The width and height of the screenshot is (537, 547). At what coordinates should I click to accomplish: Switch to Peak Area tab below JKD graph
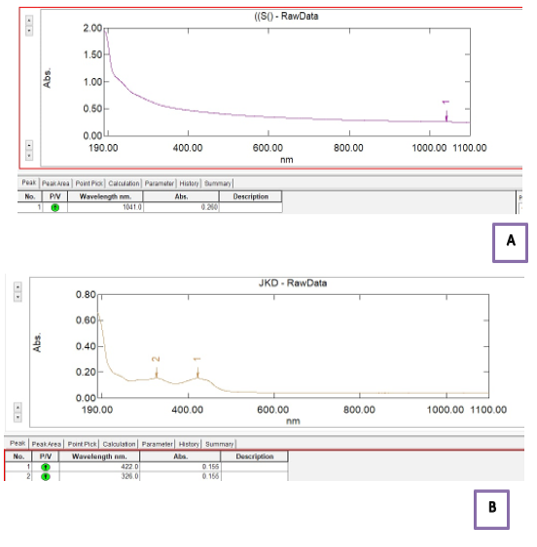(46, 444)
